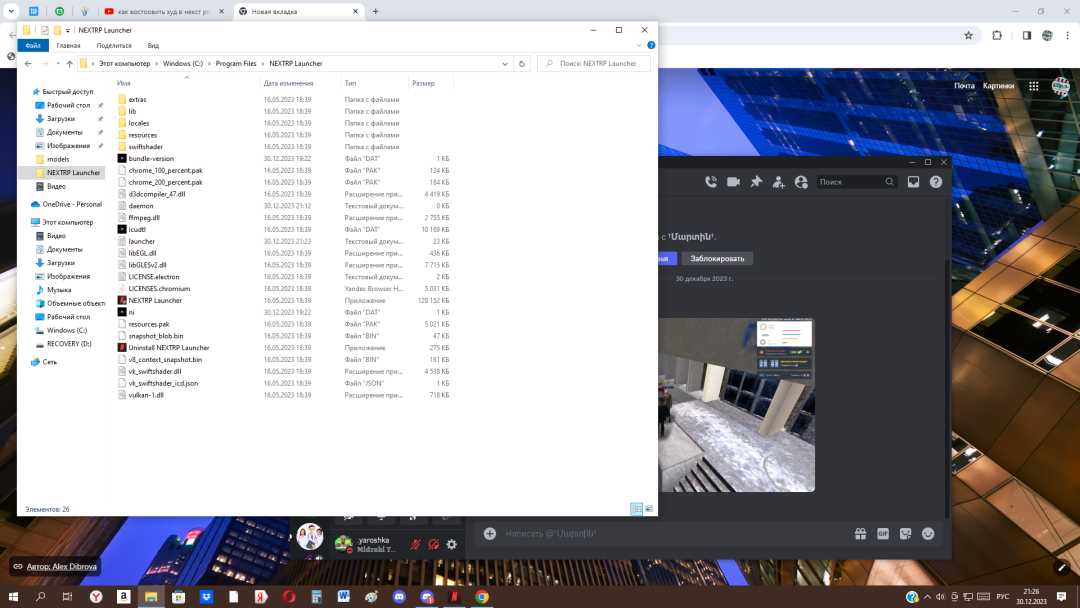Open the address bar history dropdown
The image size is (1080, 608).
point(505,63)
